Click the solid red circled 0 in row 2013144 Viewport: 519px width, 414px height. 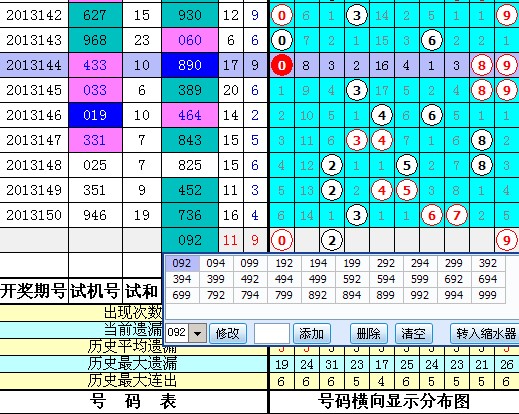tap(282, 65)
